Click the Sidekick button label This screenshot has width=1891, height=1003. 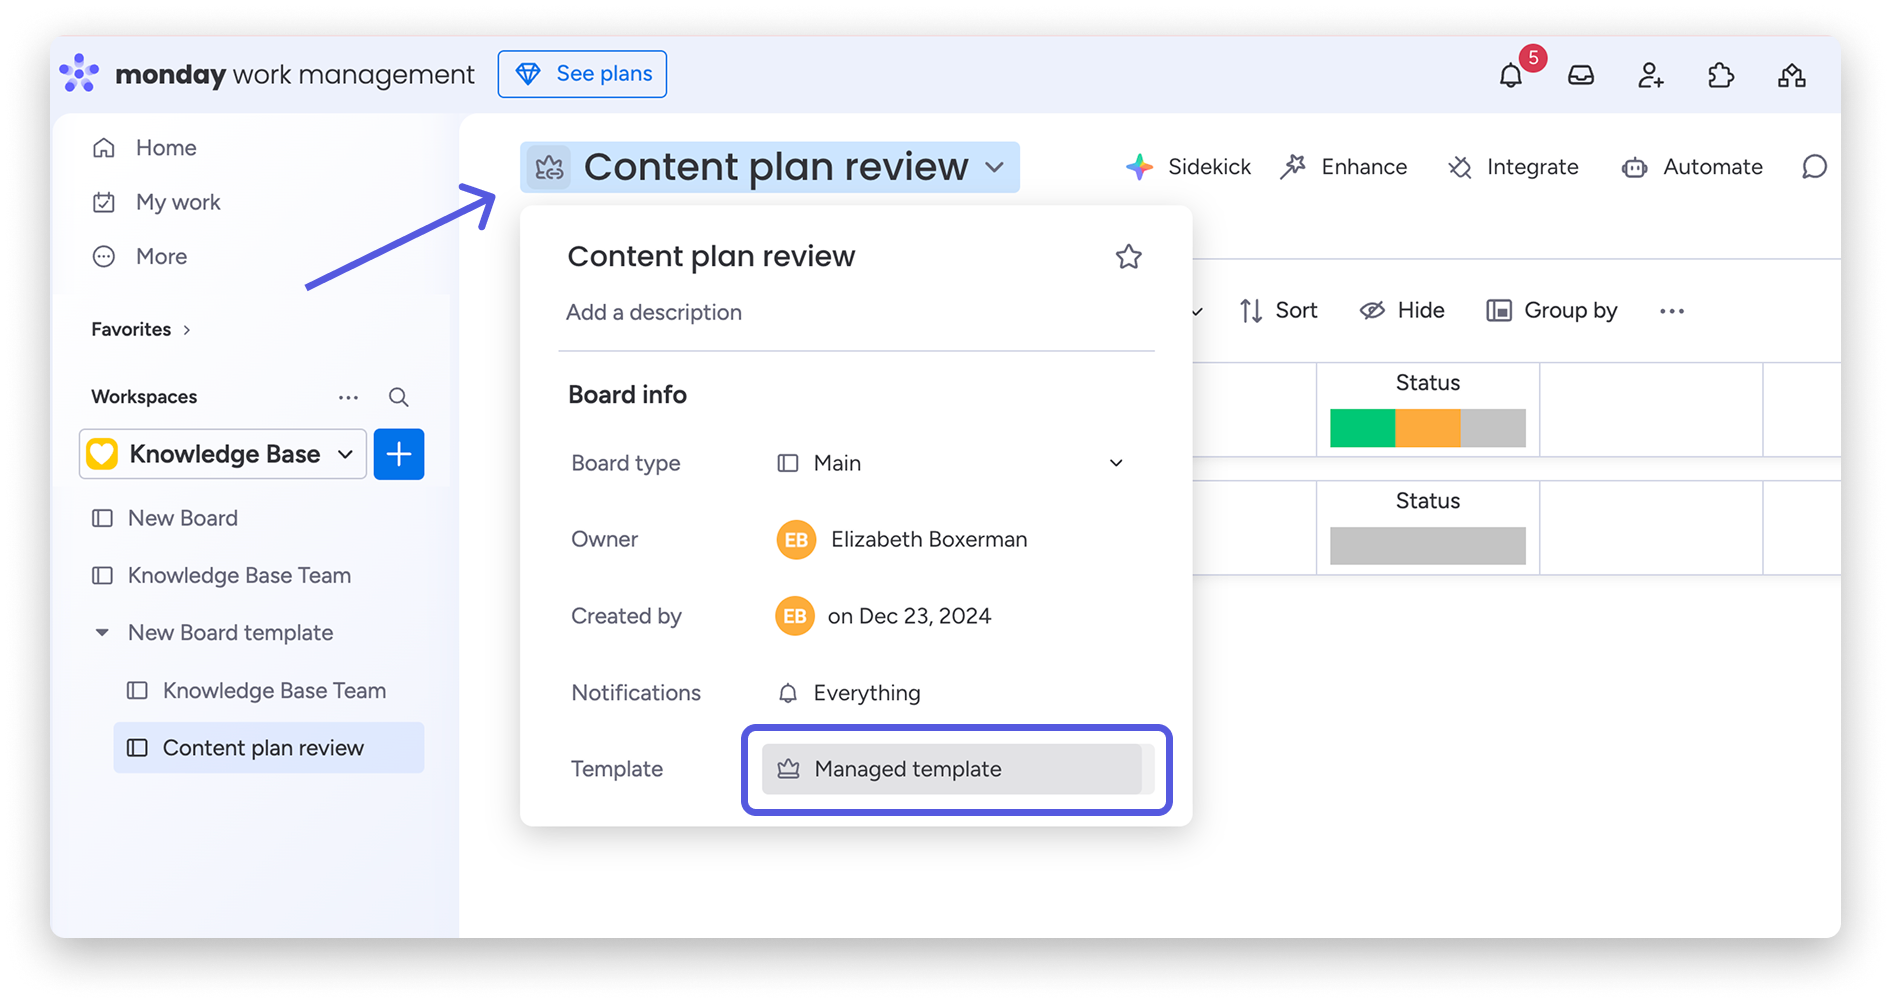1209,167
